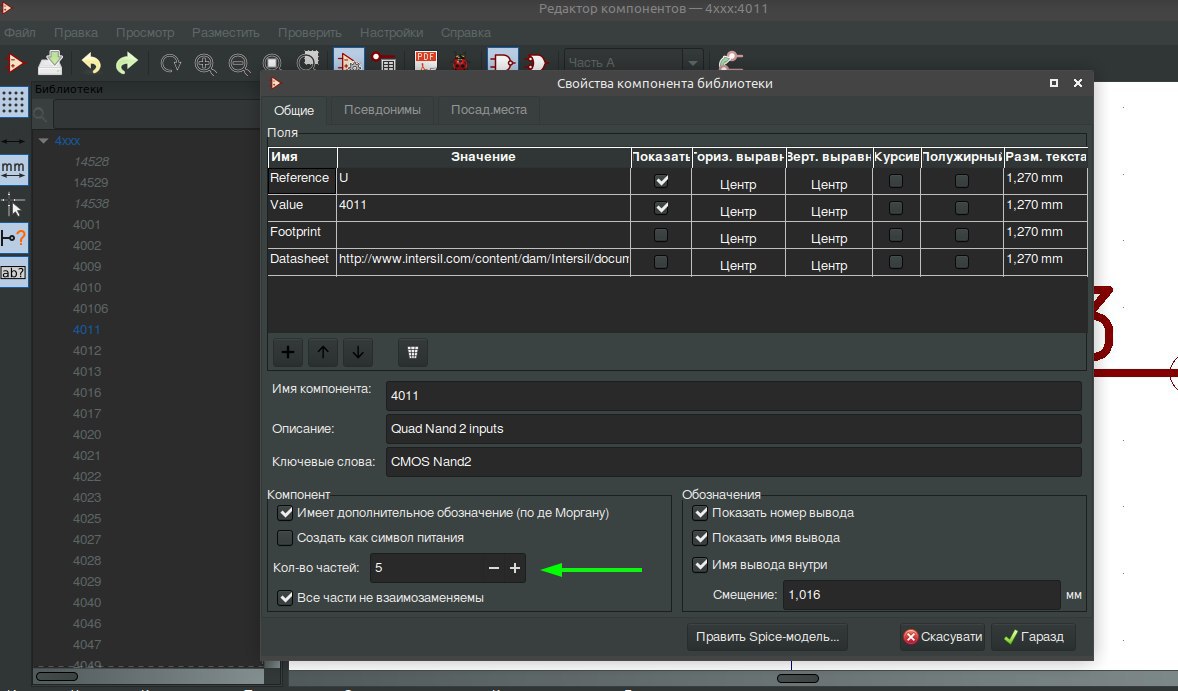Move field down with arrow button
Image resolution: width=1178 pixels, height=691 pixels.
coord(358,352)
